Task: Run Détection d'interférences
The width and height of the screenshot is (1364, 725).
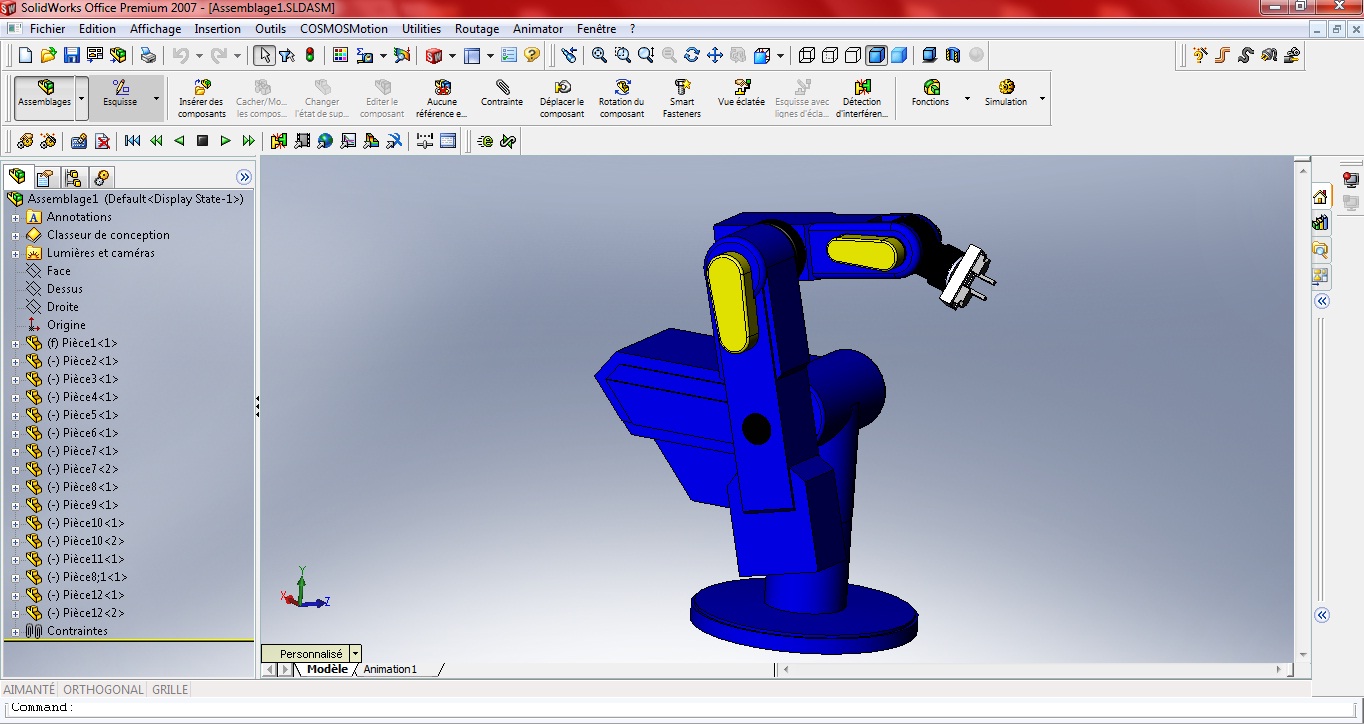Action: coord(862,100)
